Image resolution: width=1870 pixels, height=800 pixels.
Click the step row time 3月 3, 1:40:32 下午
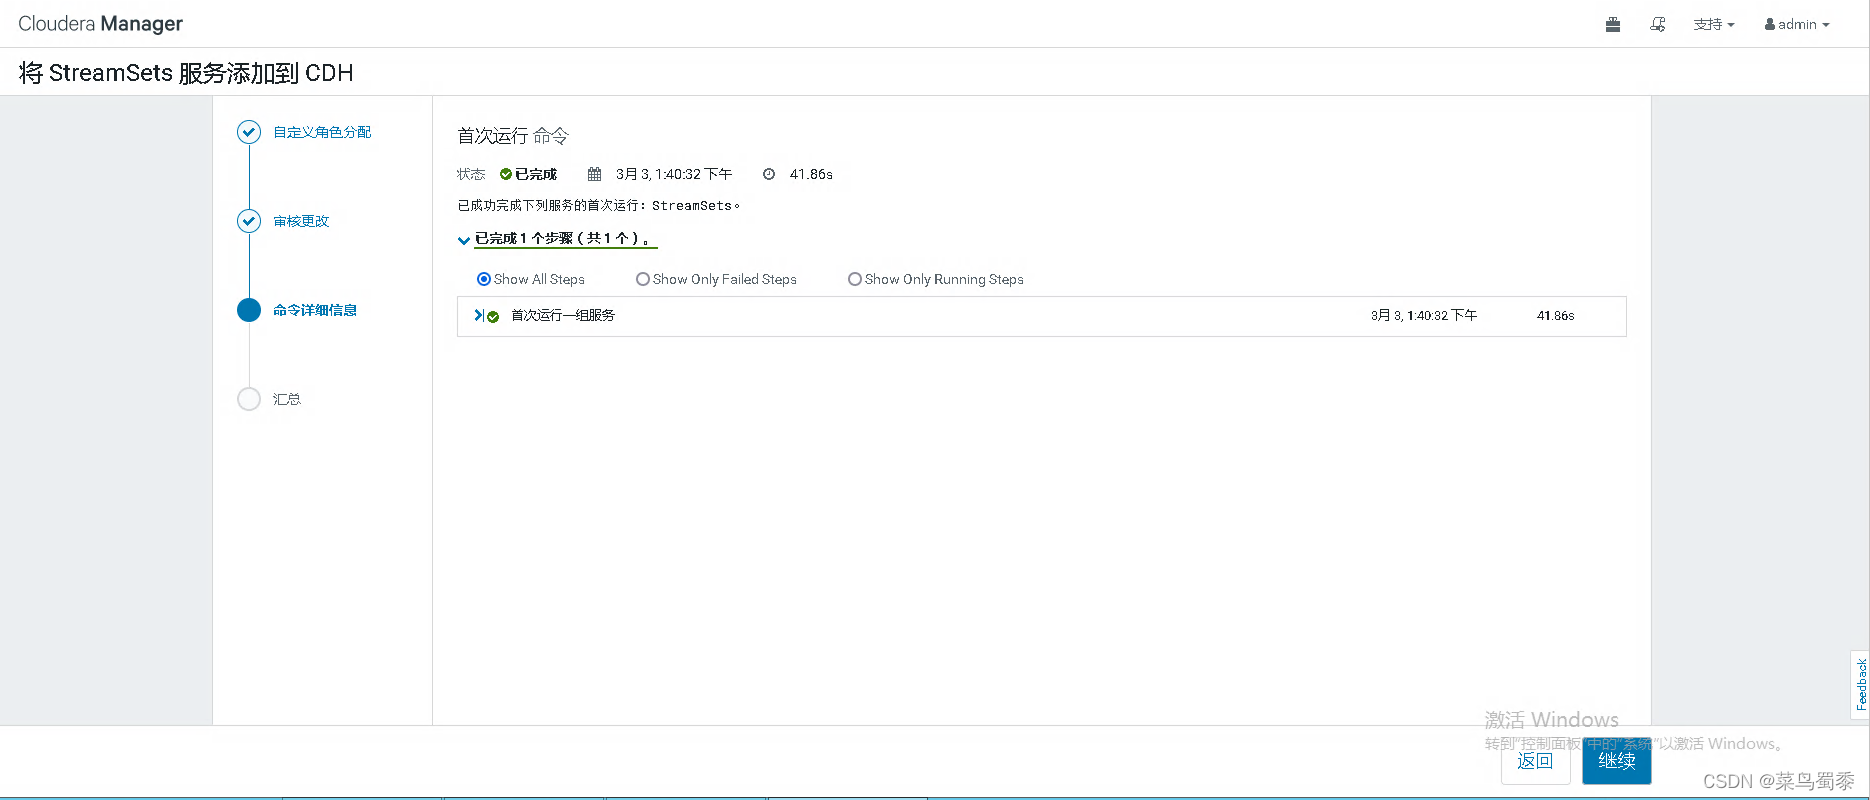1424,315
